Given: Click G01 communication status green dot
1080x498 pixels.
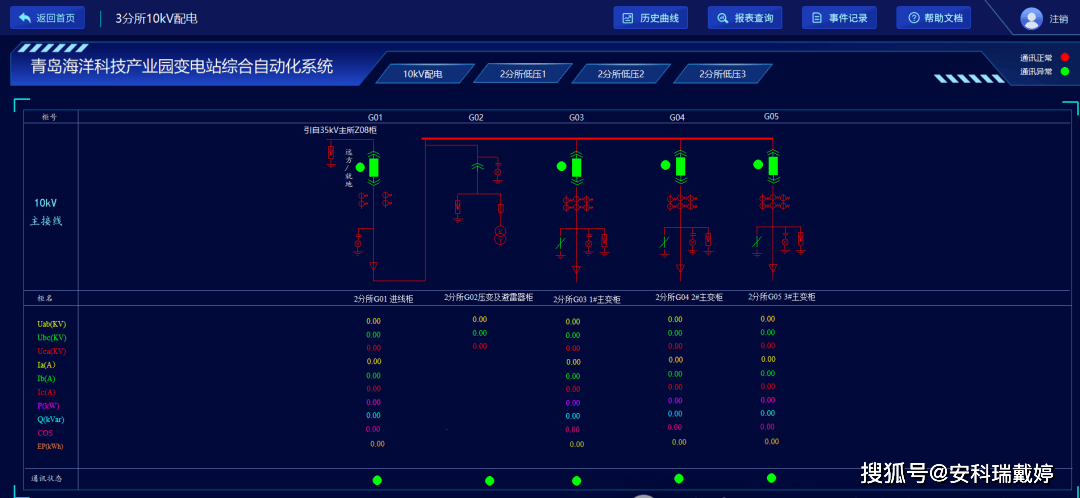Looking at the screenshot, I should [377, 480].
